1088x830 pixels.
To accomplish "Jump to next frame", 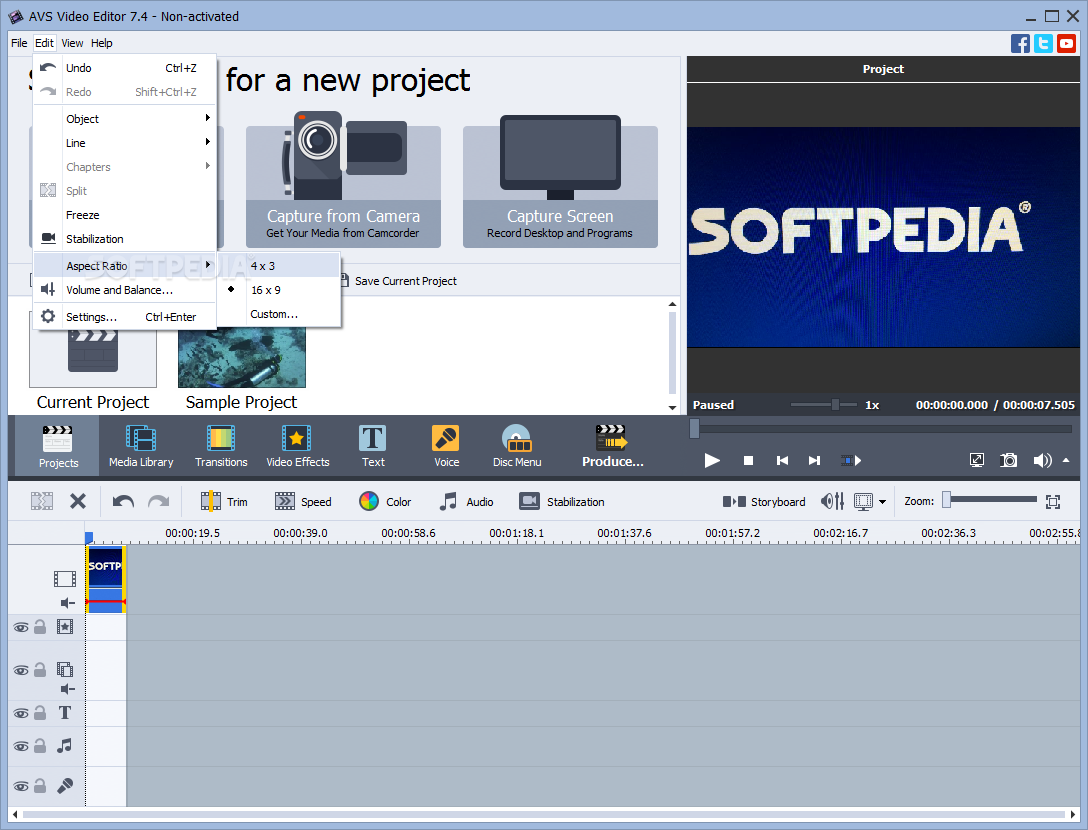I will [x=815, y=460].
